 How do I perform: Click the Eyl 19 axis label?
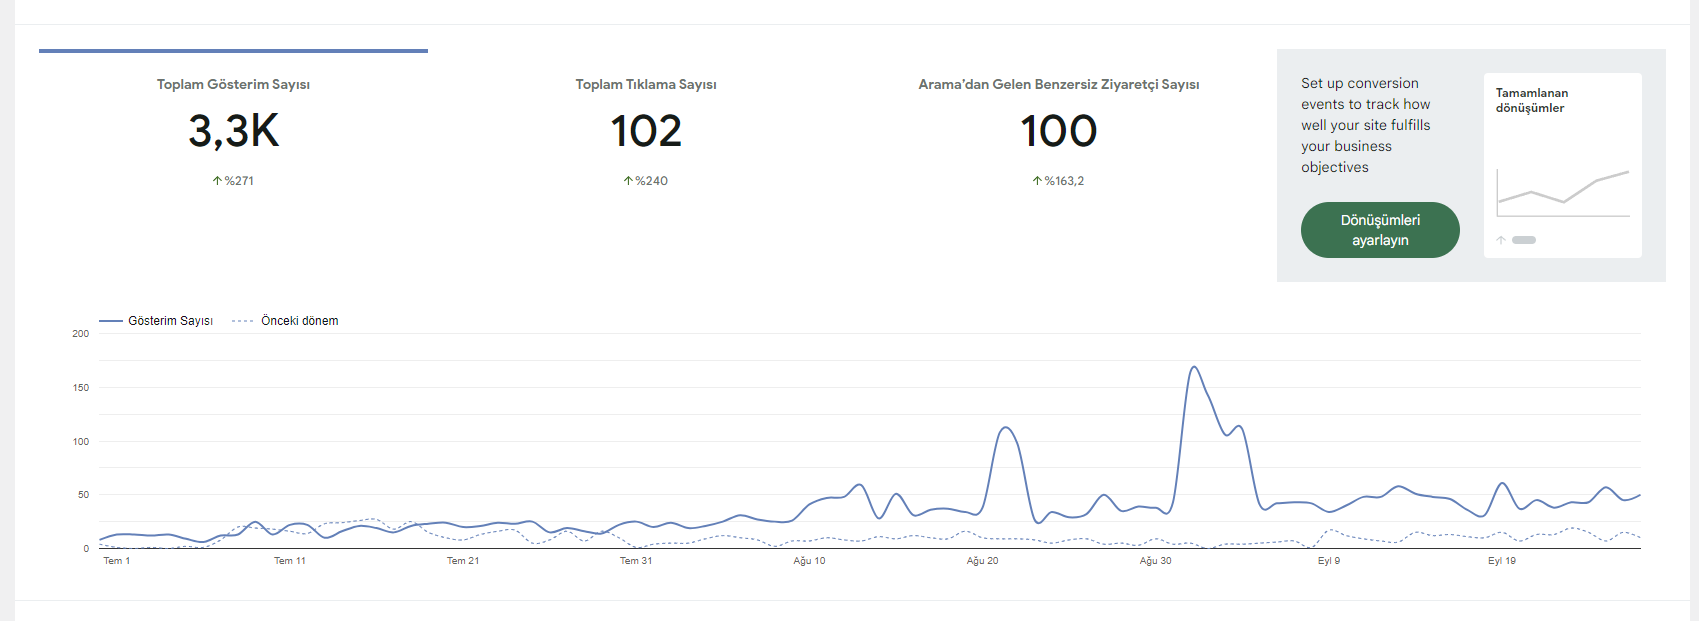[x=1502, y=561]
